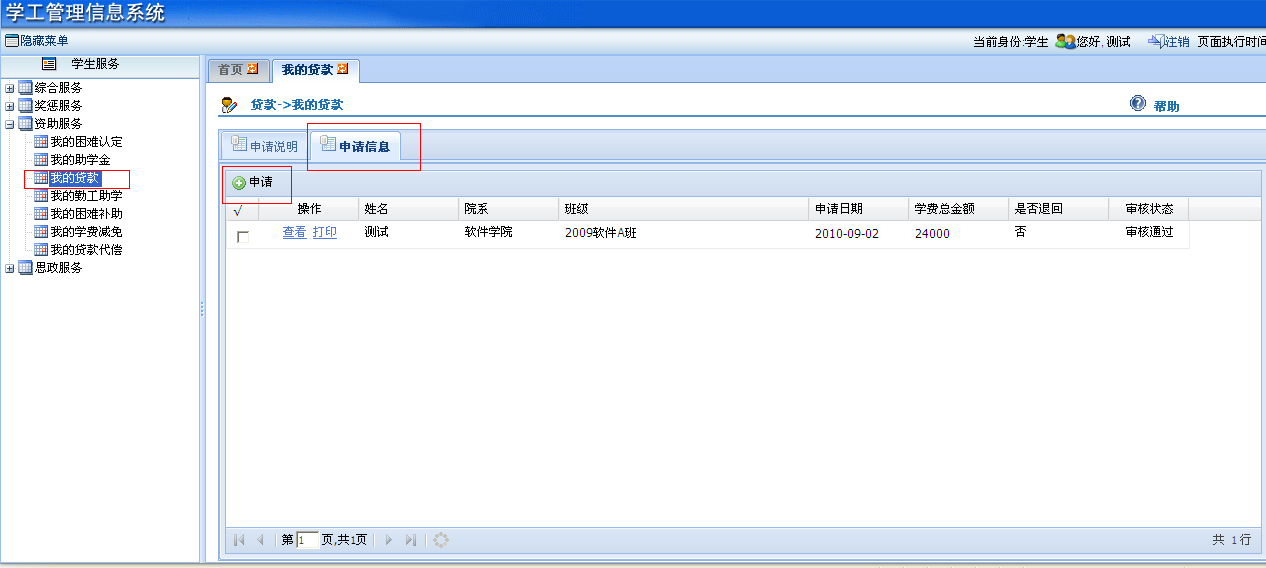Click the 隐藏菜单 hide menu icon
The width and height of the screenshot is (1266, 568).
pyautogui.click(x=12, y=41)
